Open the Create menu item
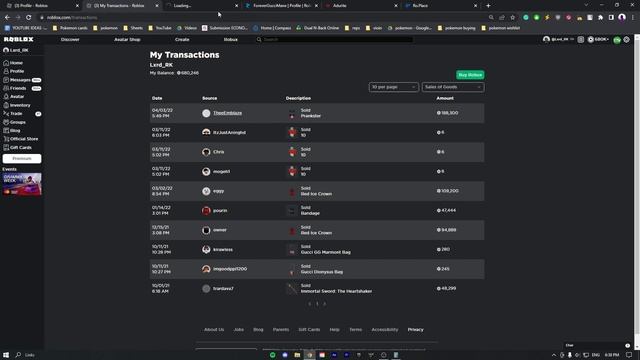The width and height of the screenshot is (640, 360). (x=182, y=40)
